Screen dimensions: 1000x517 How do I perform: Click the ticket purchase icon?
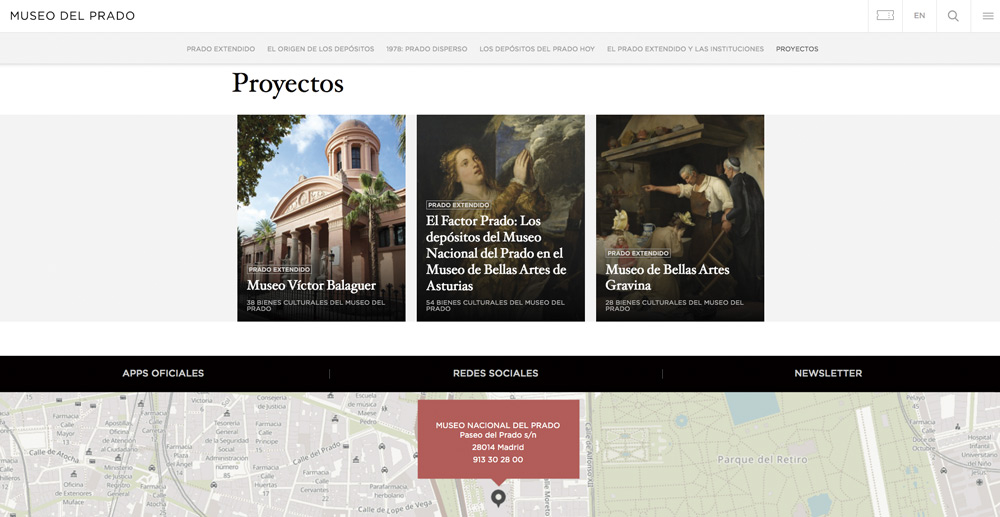[x=885, y=16]
